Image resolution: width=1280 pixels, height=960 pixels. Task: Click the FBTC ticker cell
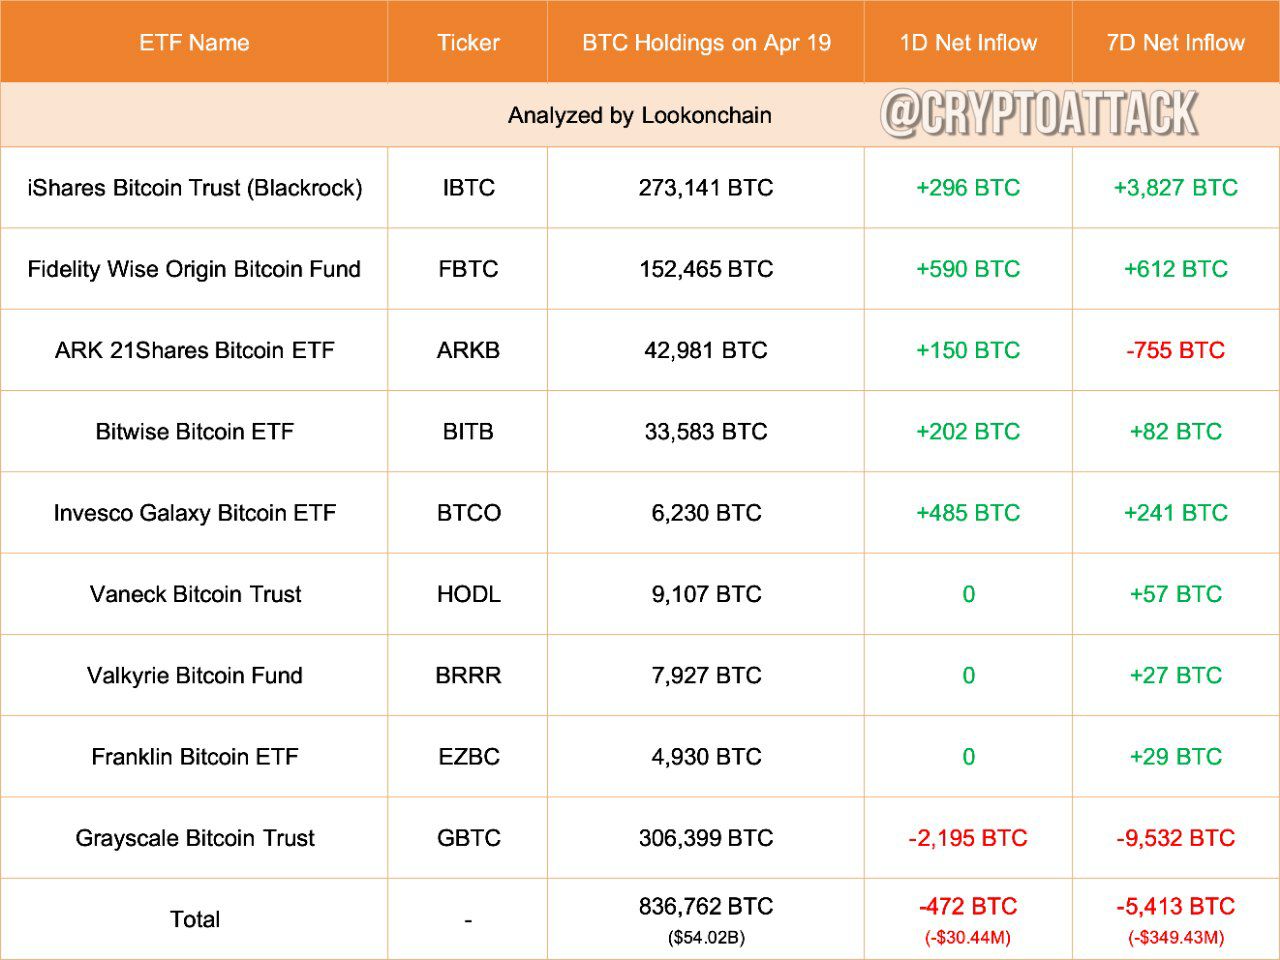pos(468,269)
